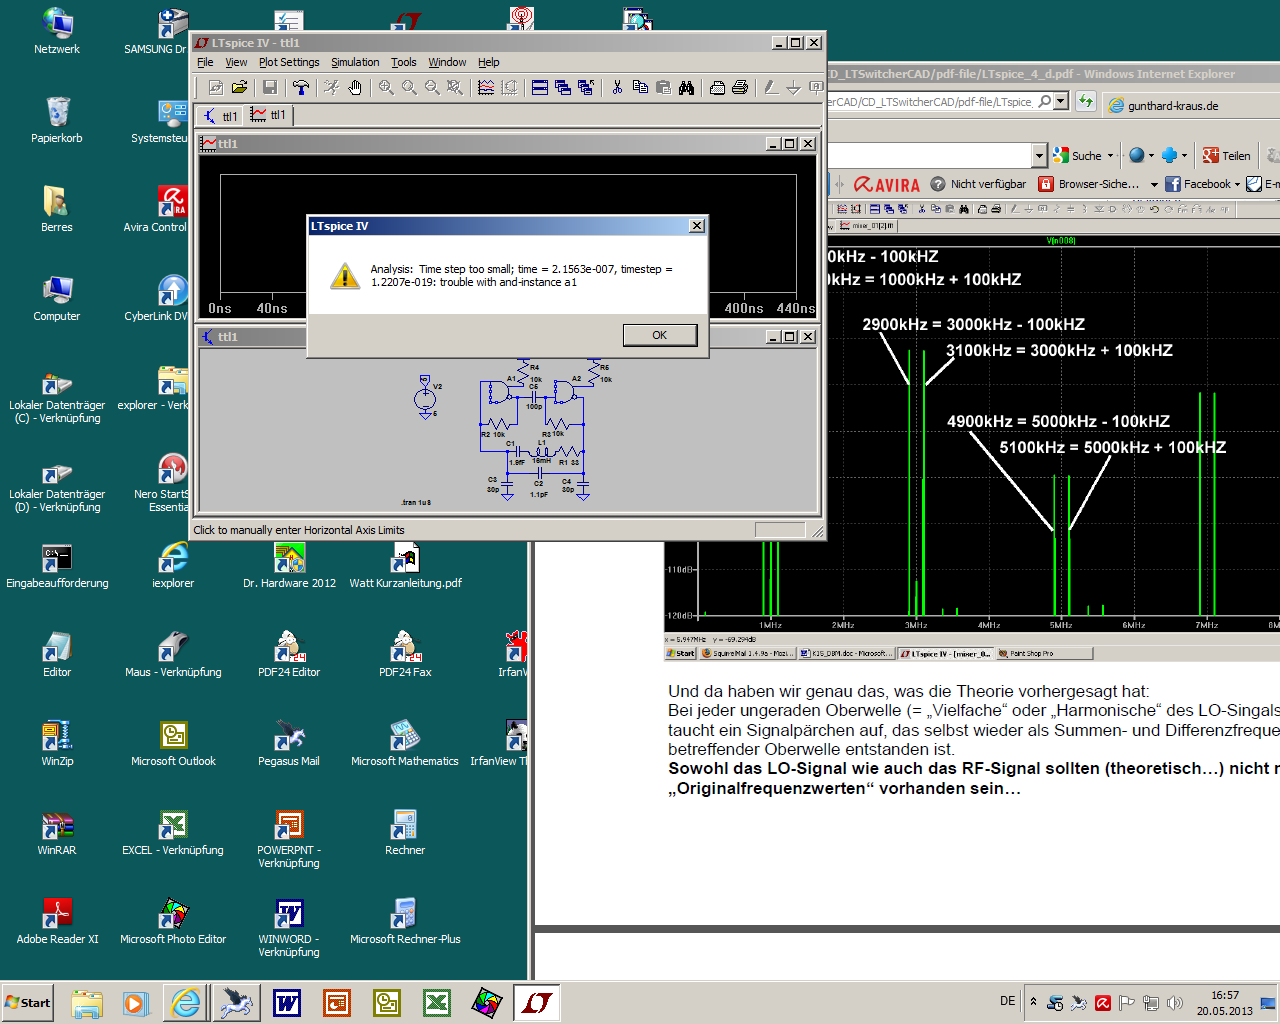
Task: Open the Facebook toolbar dropdown
Action: [1237, 184]
